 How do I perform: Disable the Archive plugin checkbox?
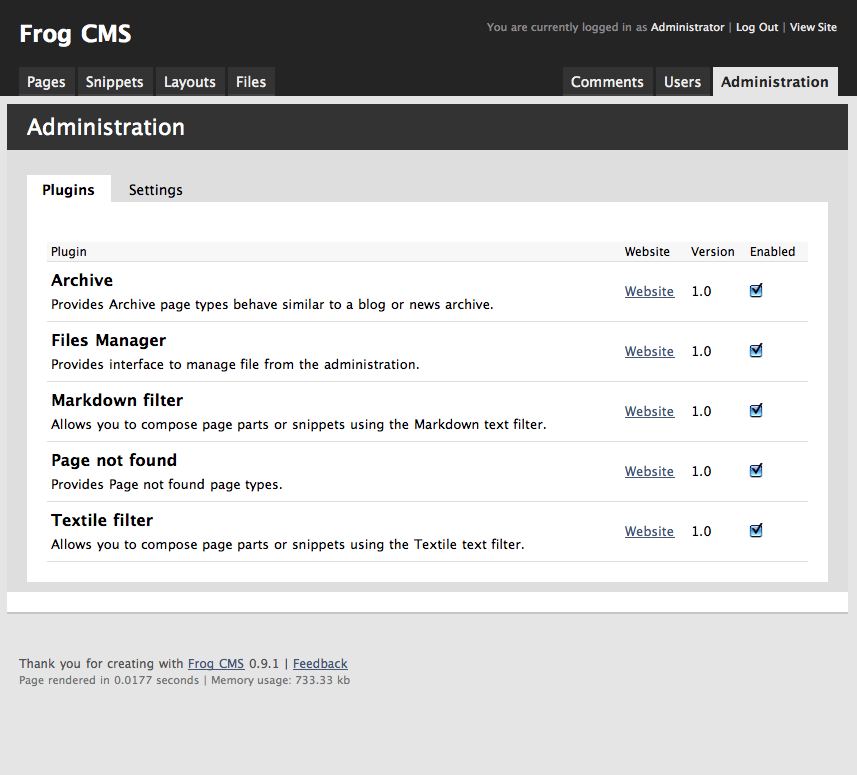[756, 291]
